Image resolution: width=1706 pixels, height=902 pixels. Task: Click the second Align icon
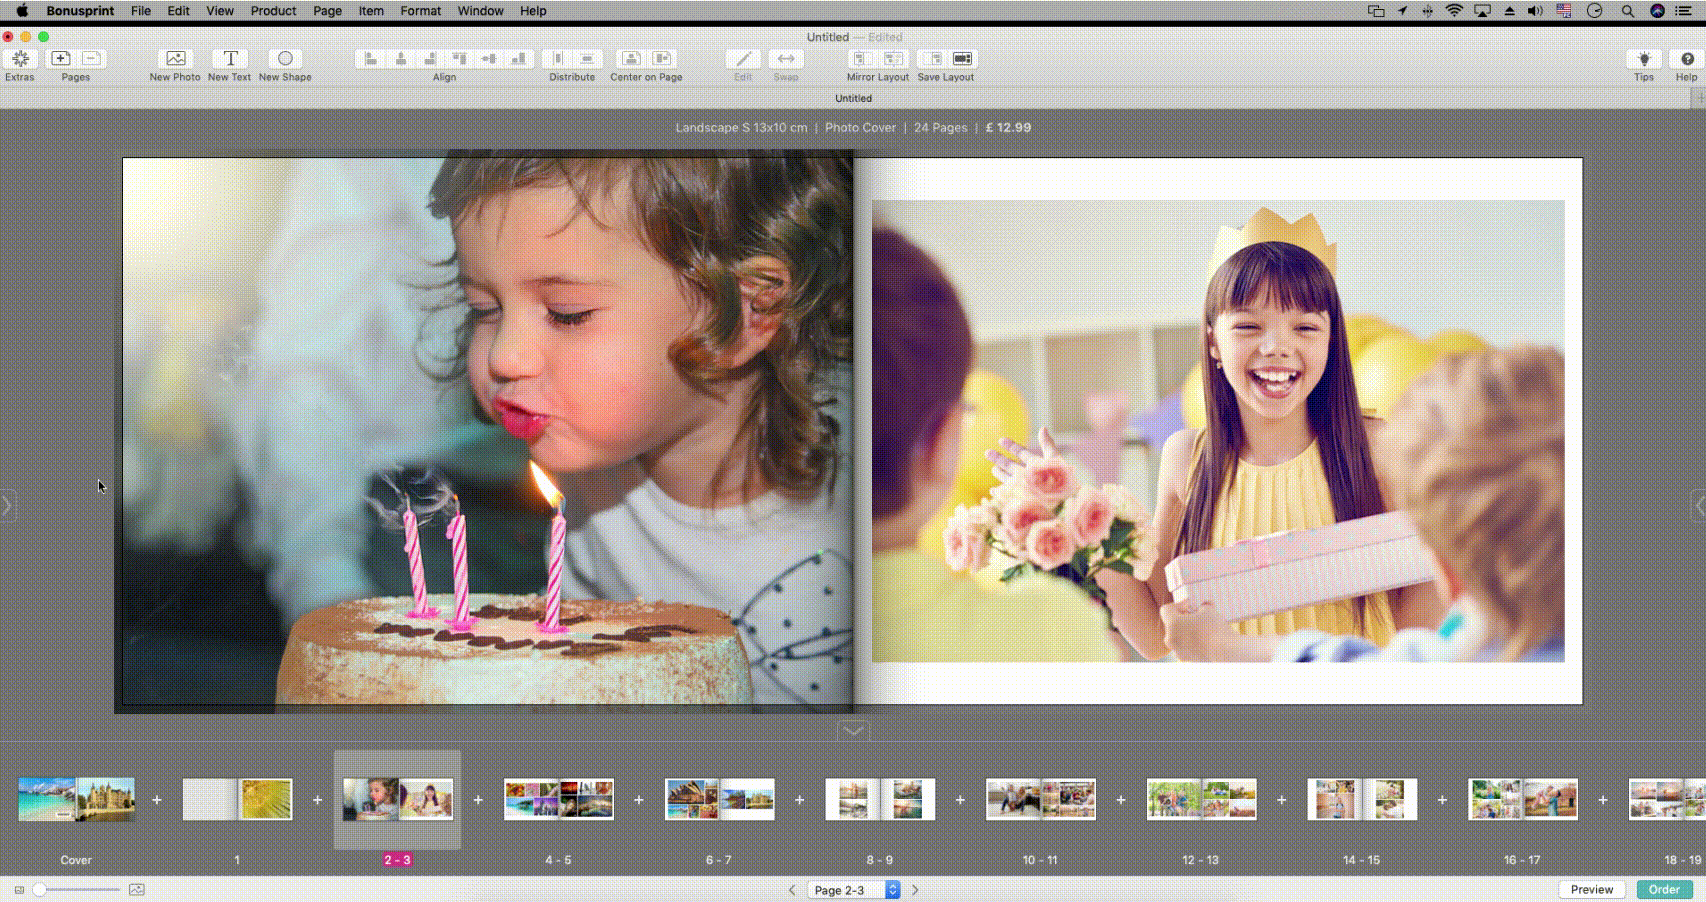click(x=400, y=59)
